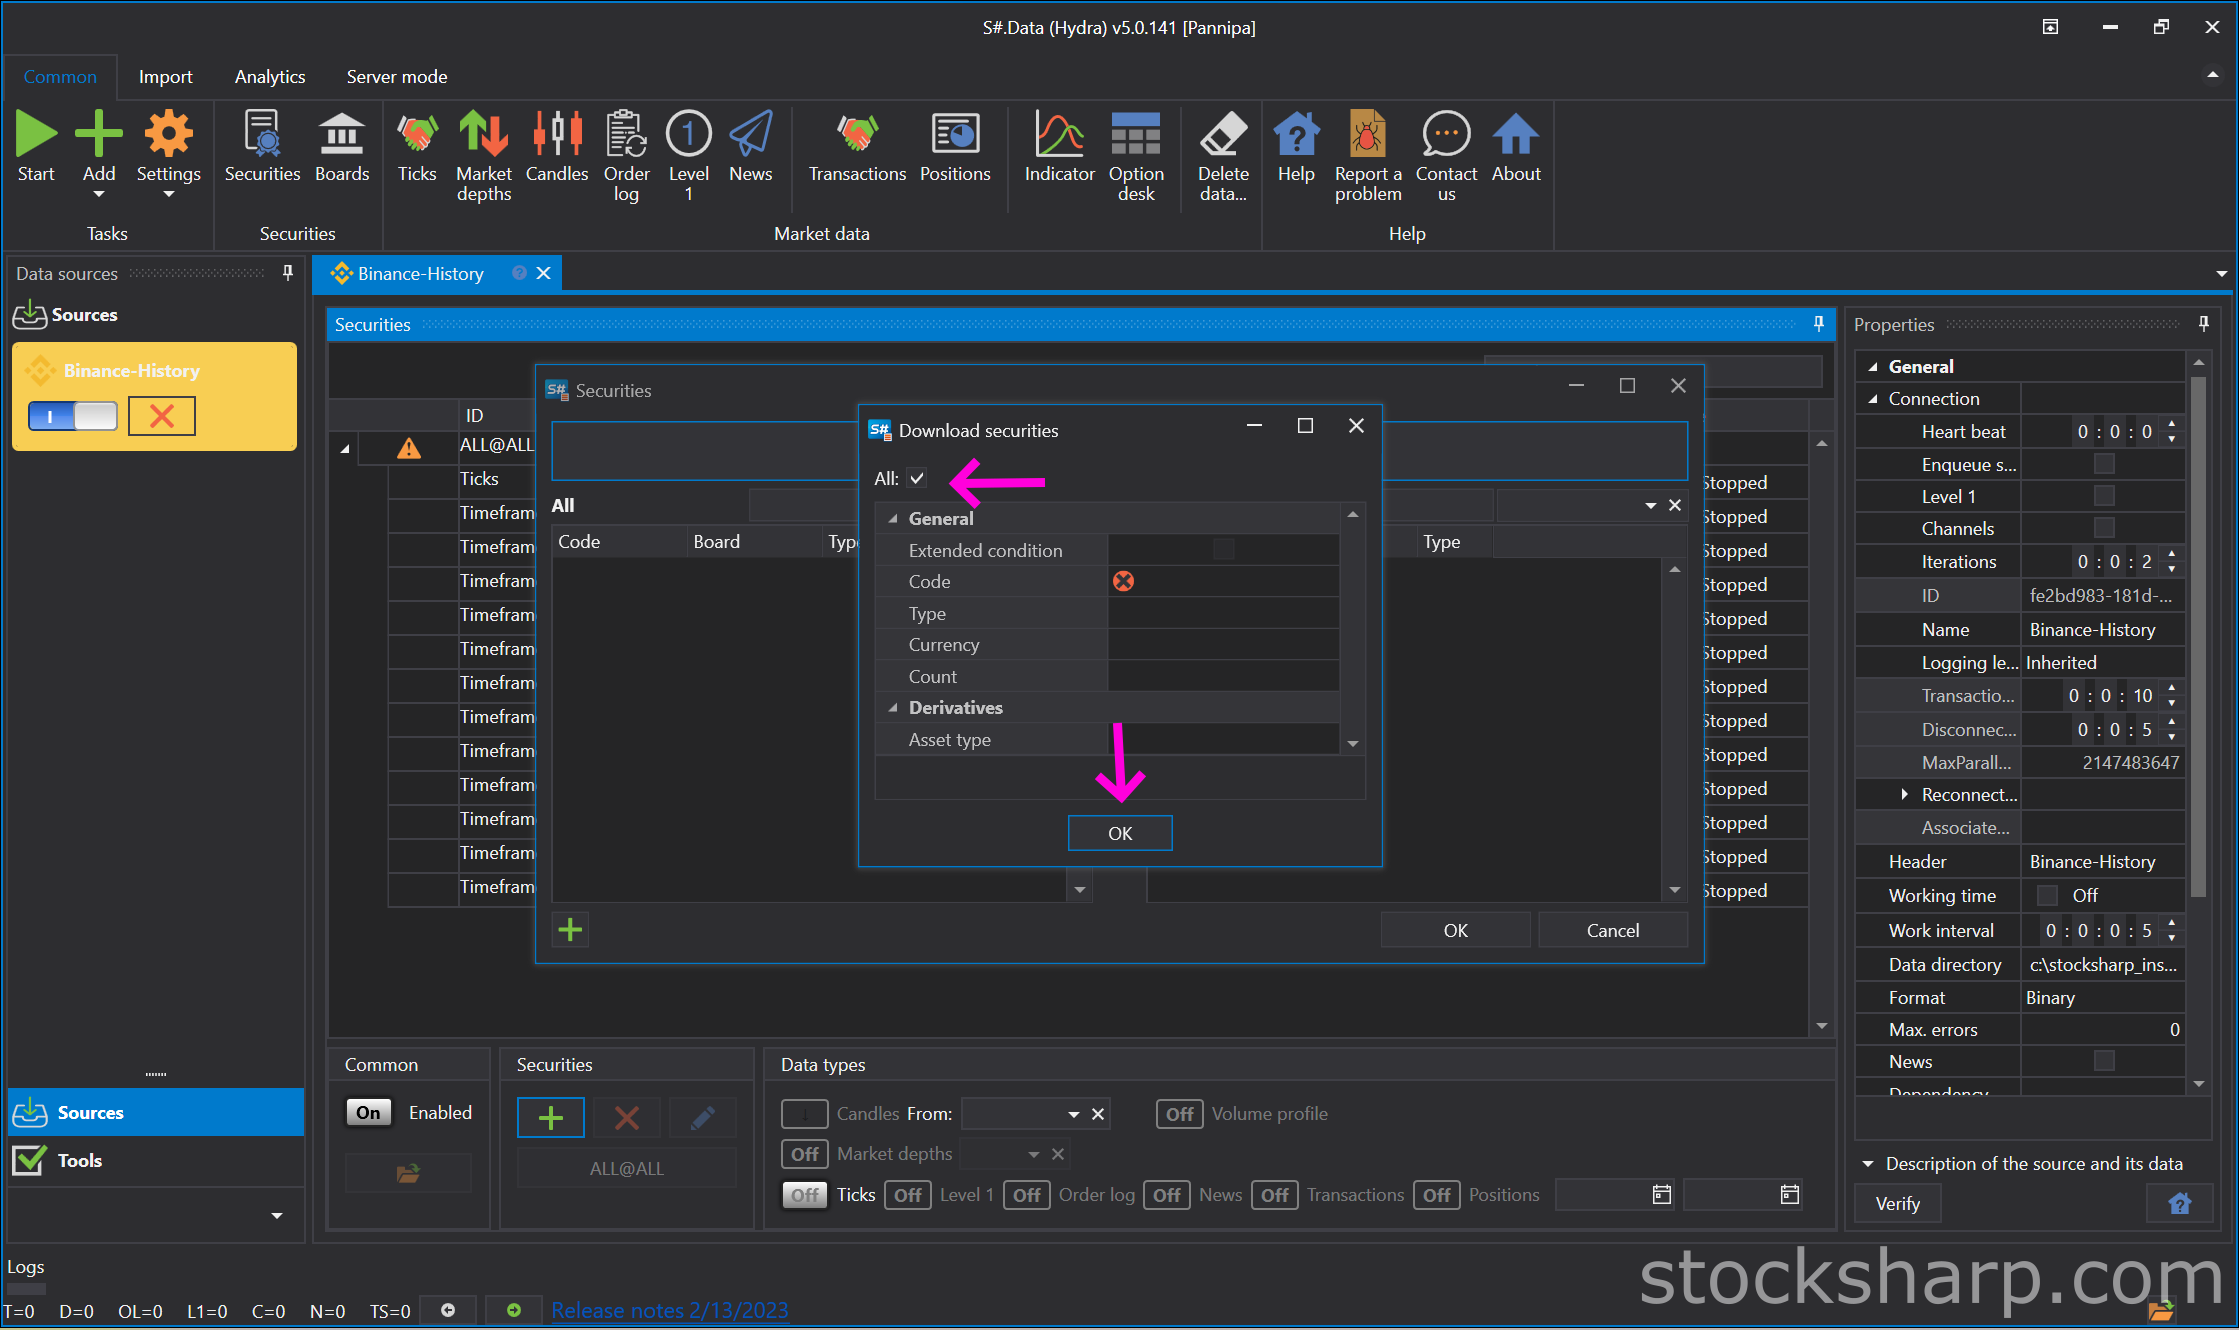Uncheck the All checkbox in Download securities
Image resolution: width=2239 pixels, height=1330 pixels.
917,478
